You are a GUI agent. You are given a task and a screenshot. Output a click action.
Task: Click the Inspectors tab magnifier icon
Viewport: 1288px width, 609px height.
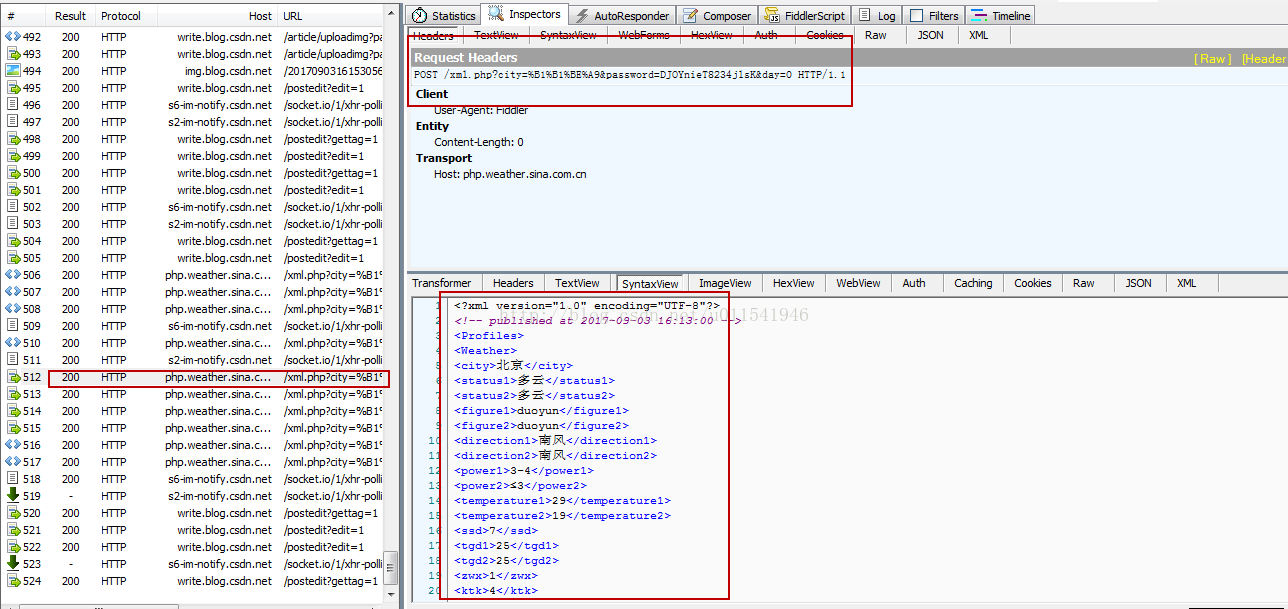495,14
